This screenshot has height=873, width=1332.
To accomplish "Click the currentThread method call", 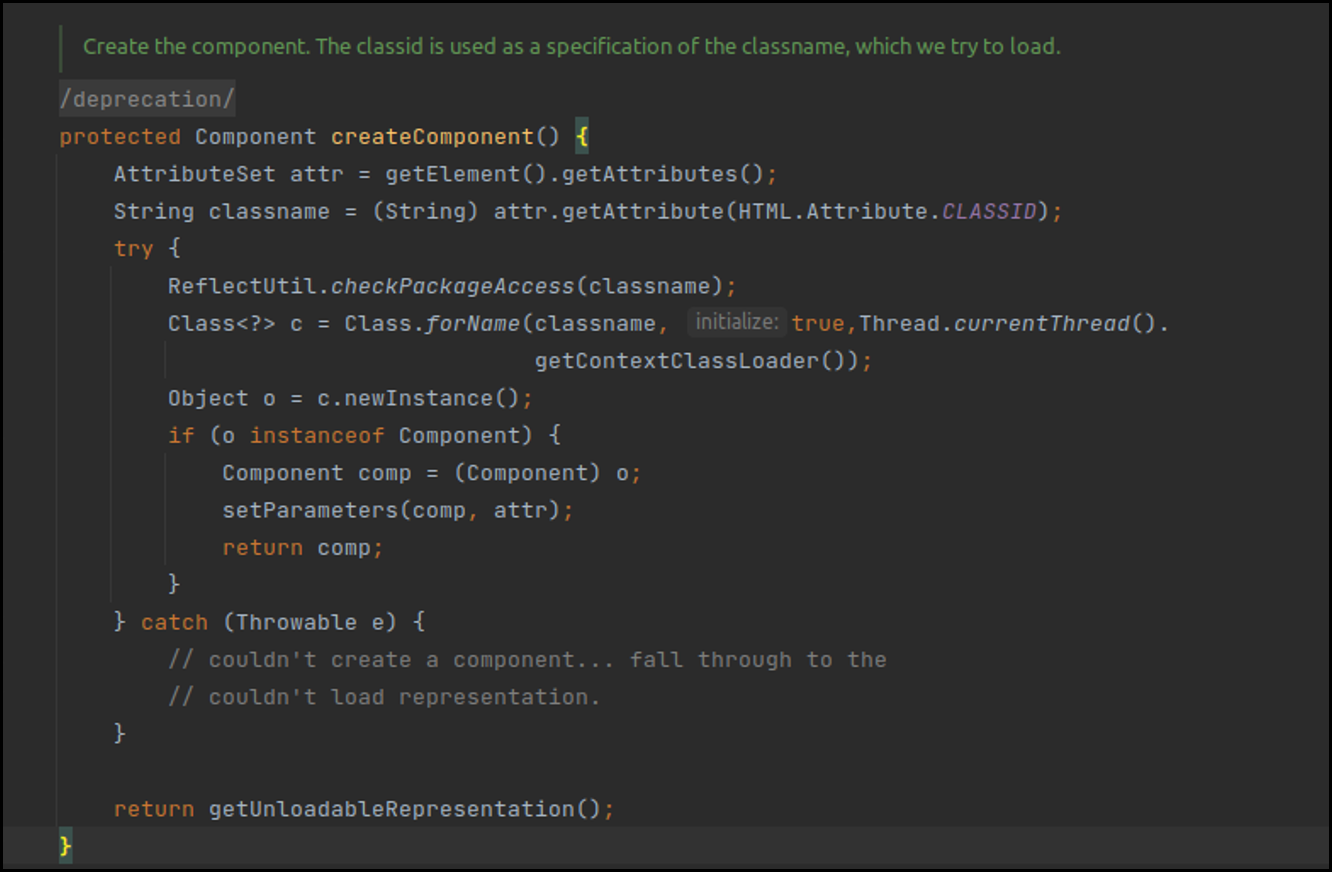I will (x=1043, y=323).
